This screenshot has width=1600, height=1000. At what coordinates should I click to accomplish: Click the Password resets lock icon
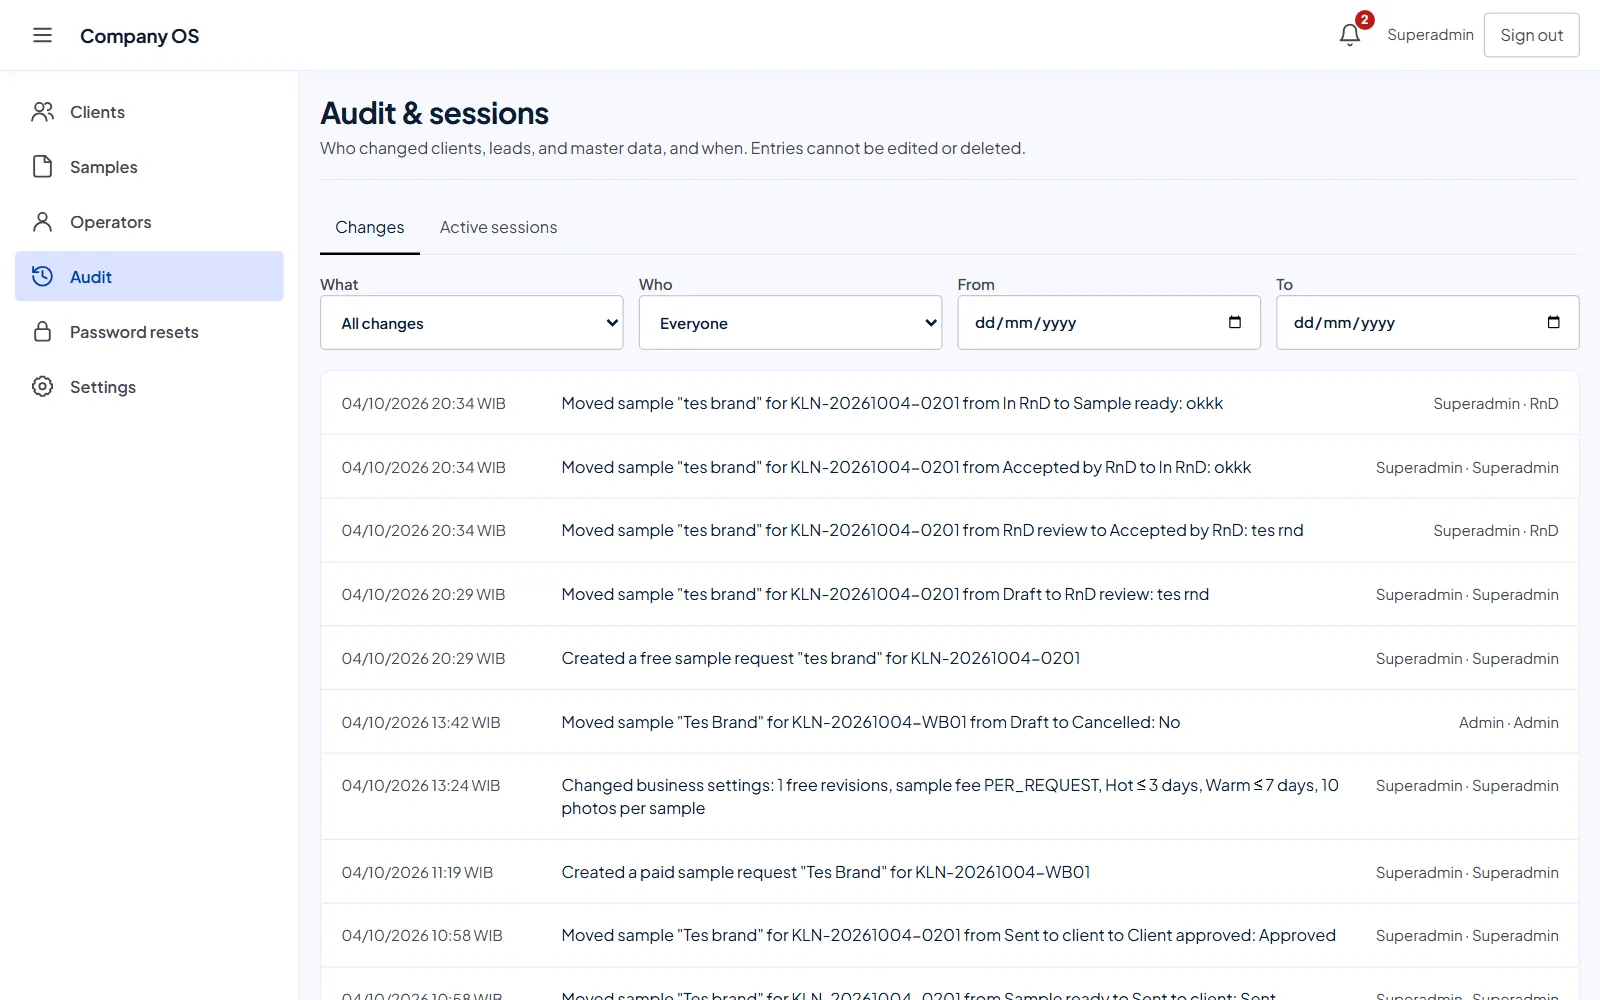[42, 331]
